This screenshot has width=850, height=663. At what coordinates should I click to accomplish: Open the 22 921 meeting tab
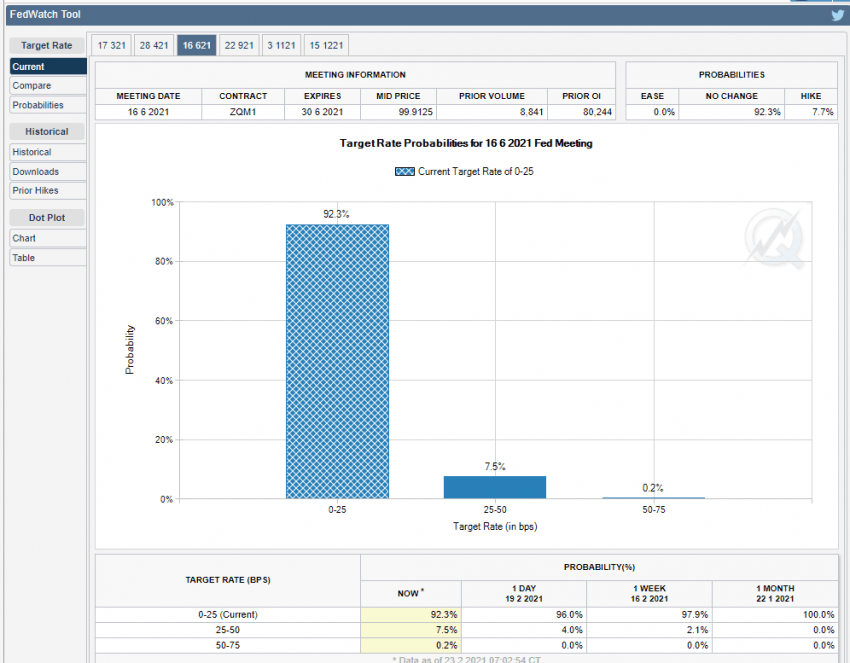(239, 46)
